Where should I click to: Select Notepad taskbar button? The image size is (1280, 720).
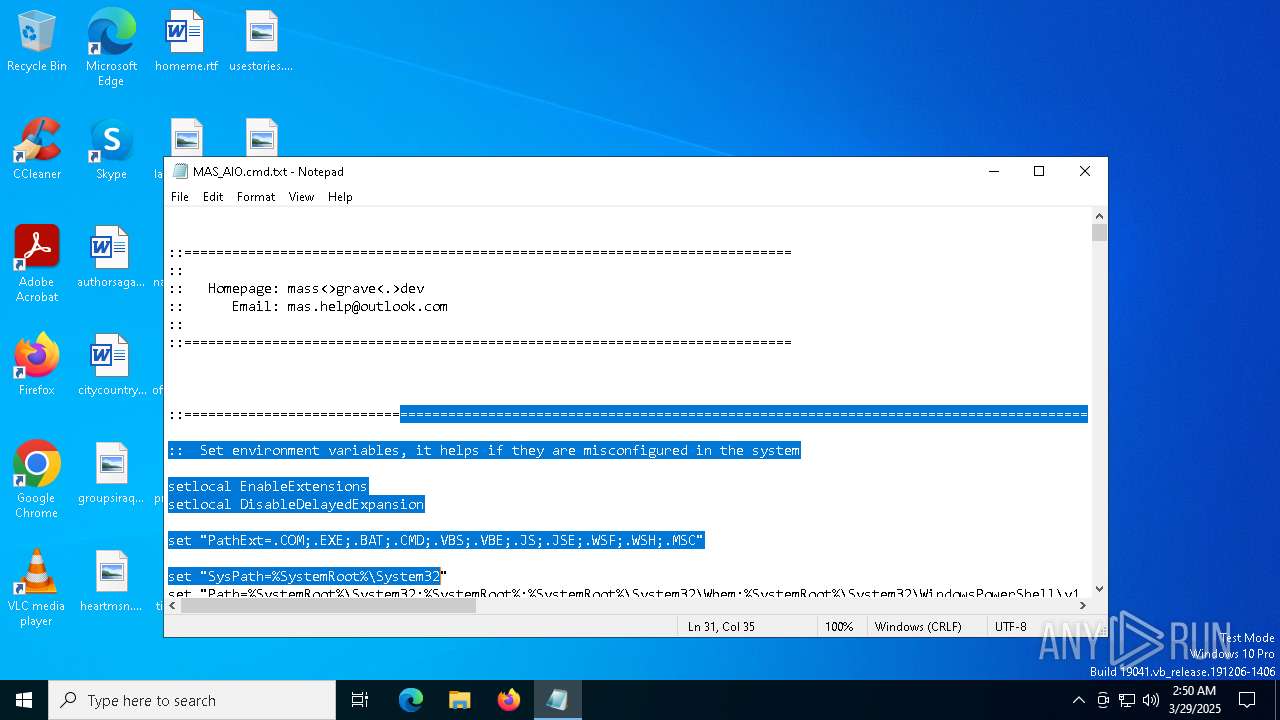coord(557,700)
